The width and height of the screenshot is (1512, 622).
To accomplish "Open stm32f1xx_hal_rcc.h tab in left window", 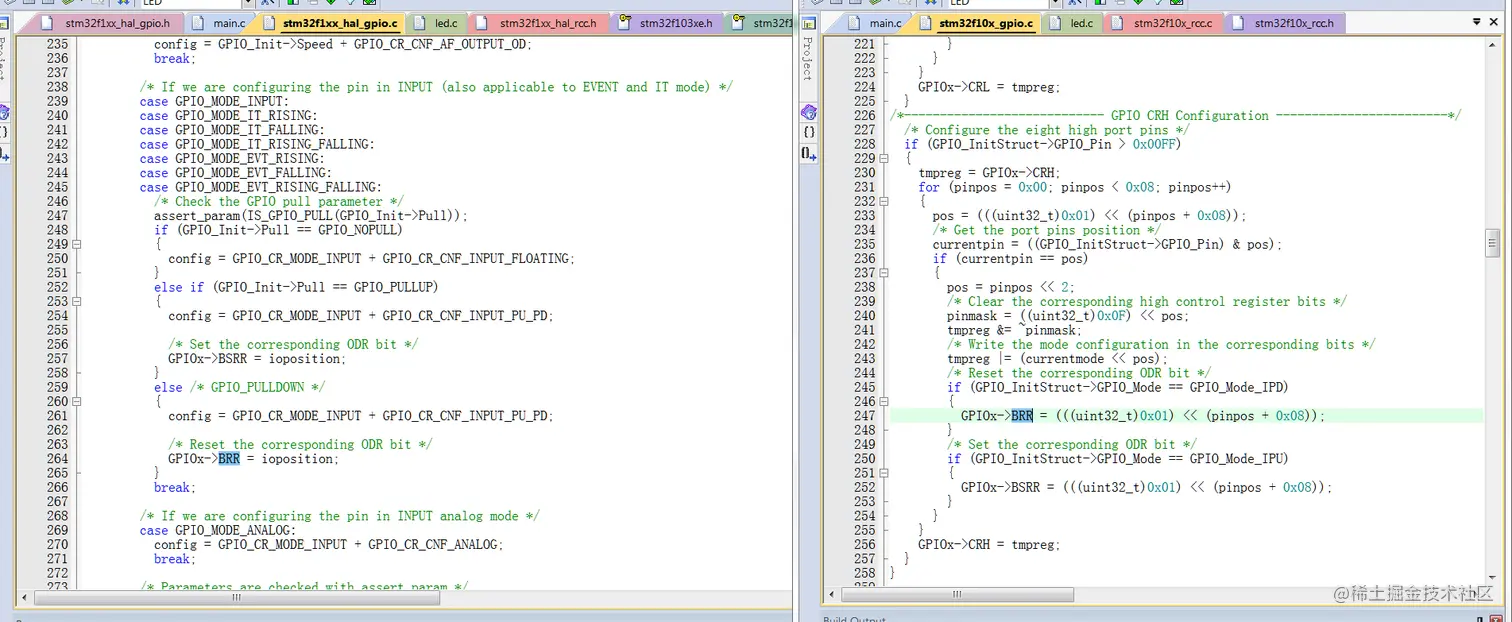I will tap(538, 23).
